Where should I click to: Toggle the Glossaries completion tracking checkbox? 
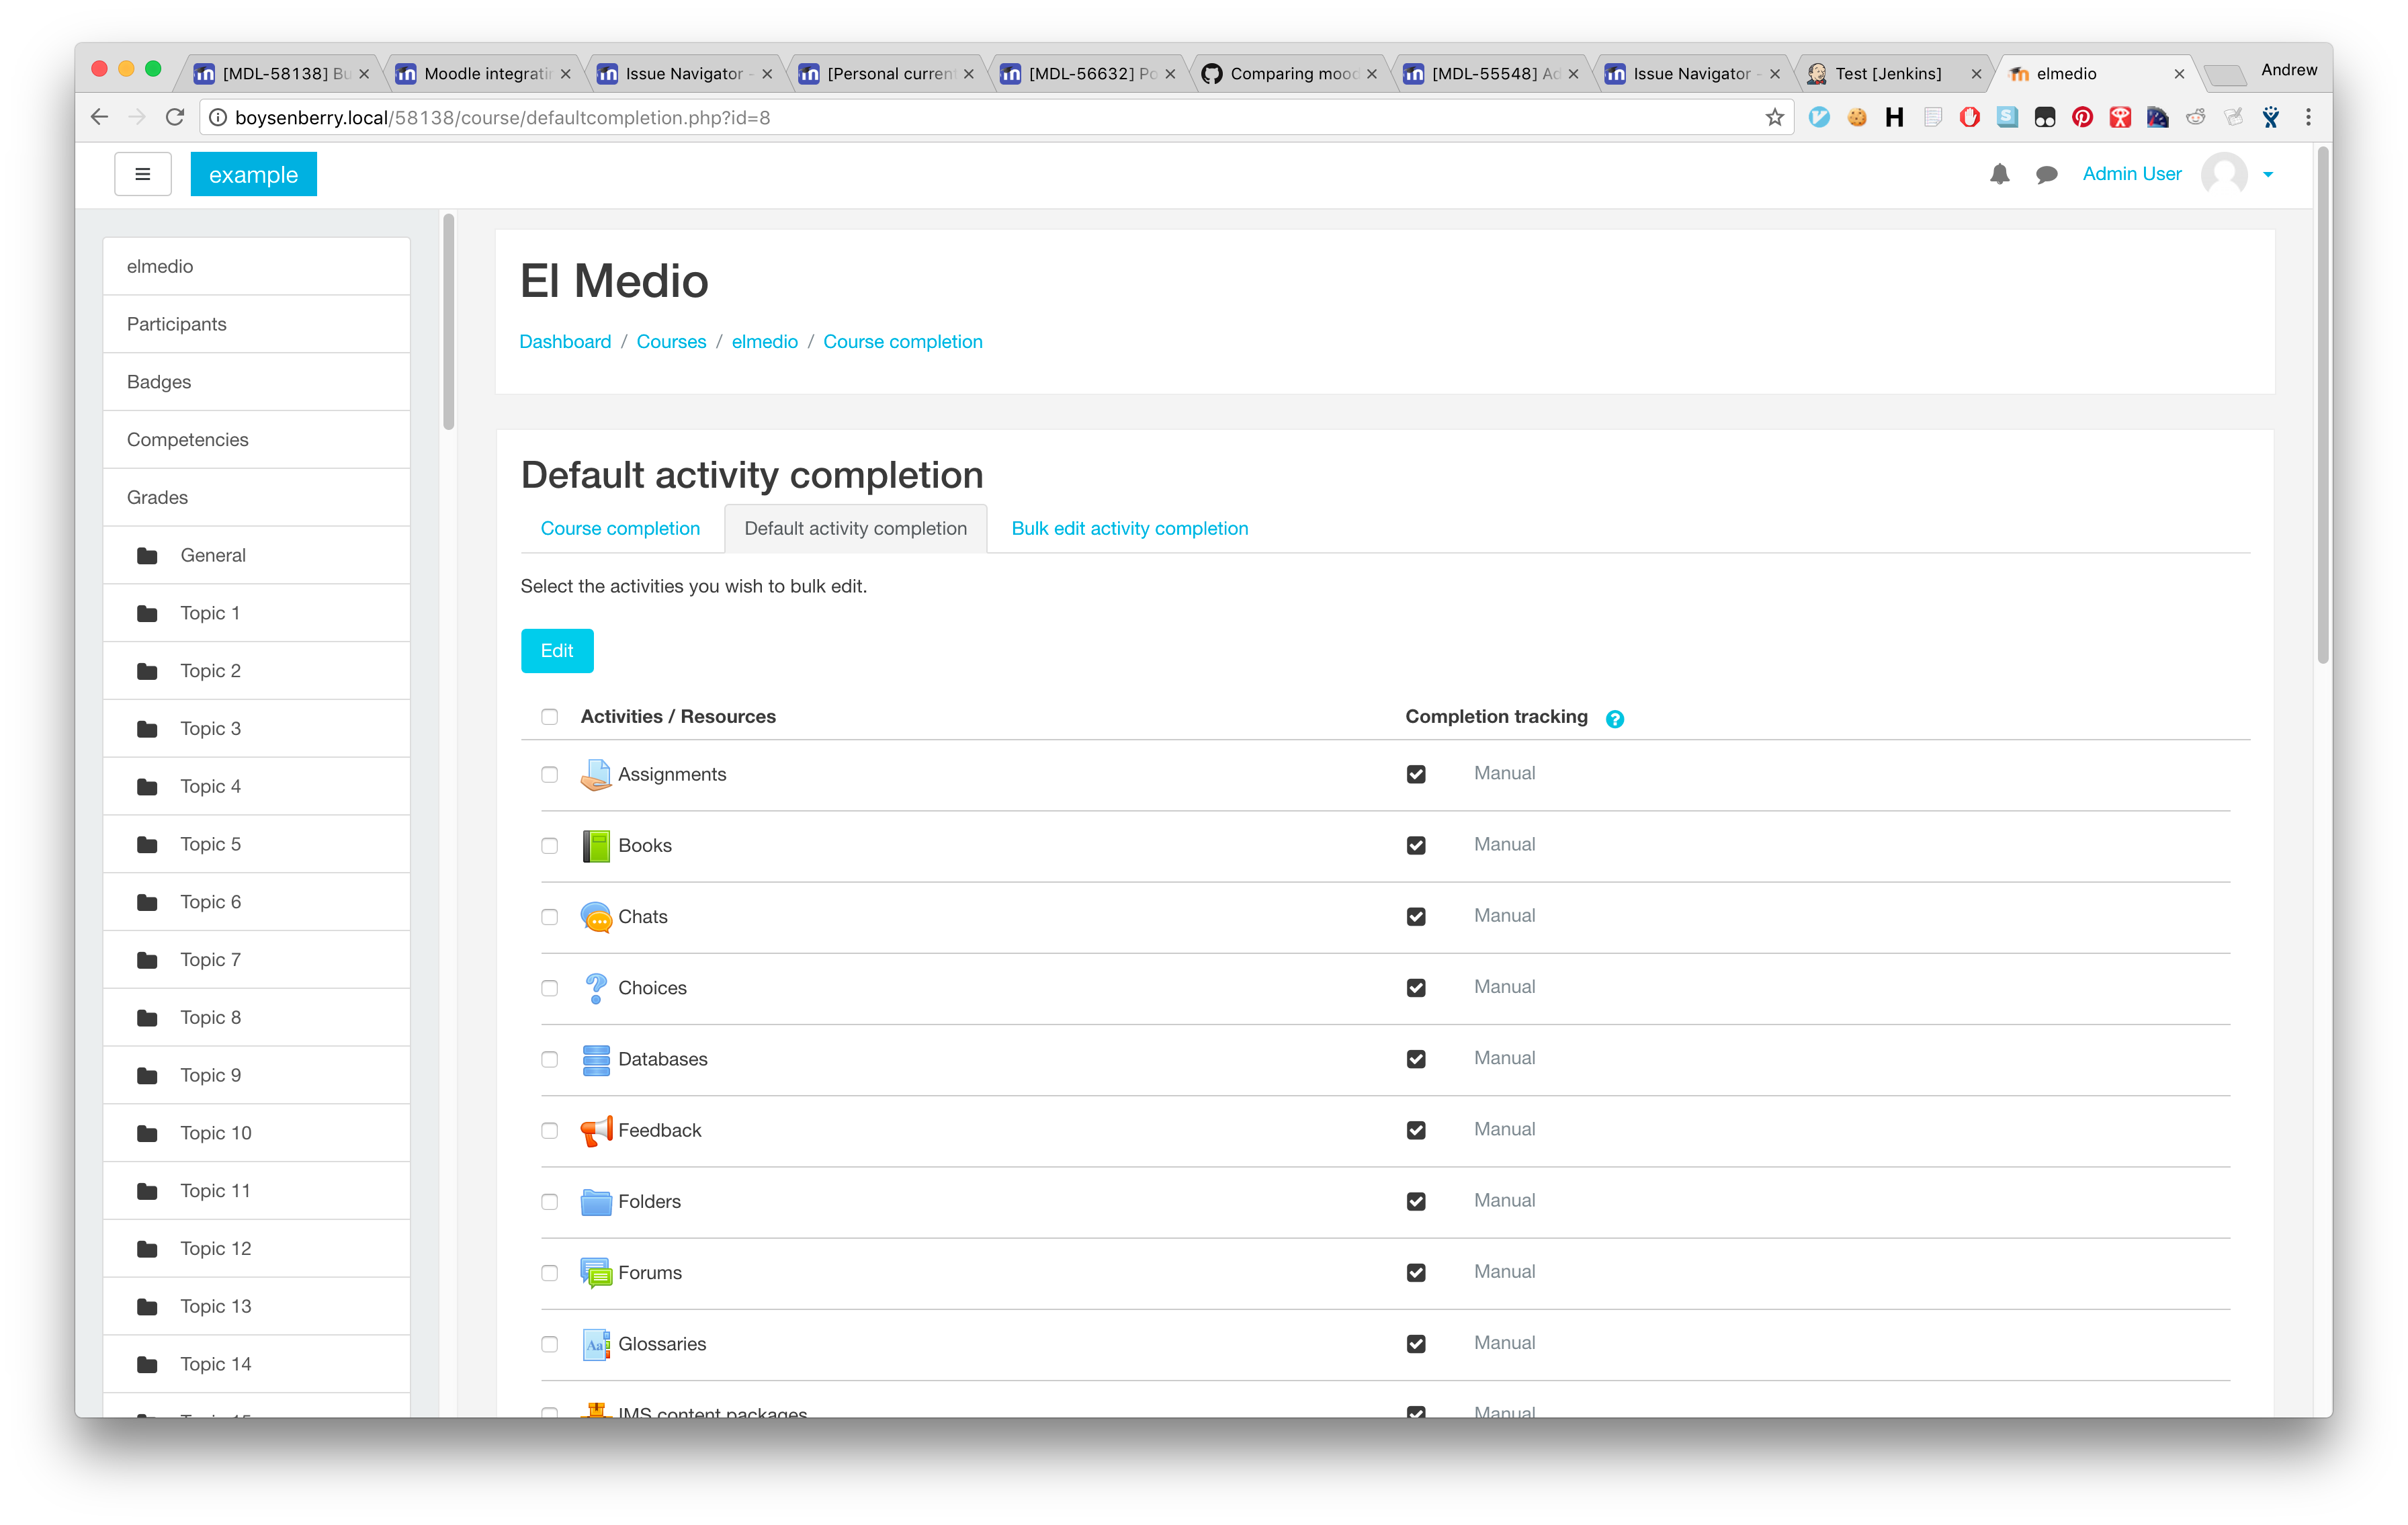(x=1415, y=1343)
